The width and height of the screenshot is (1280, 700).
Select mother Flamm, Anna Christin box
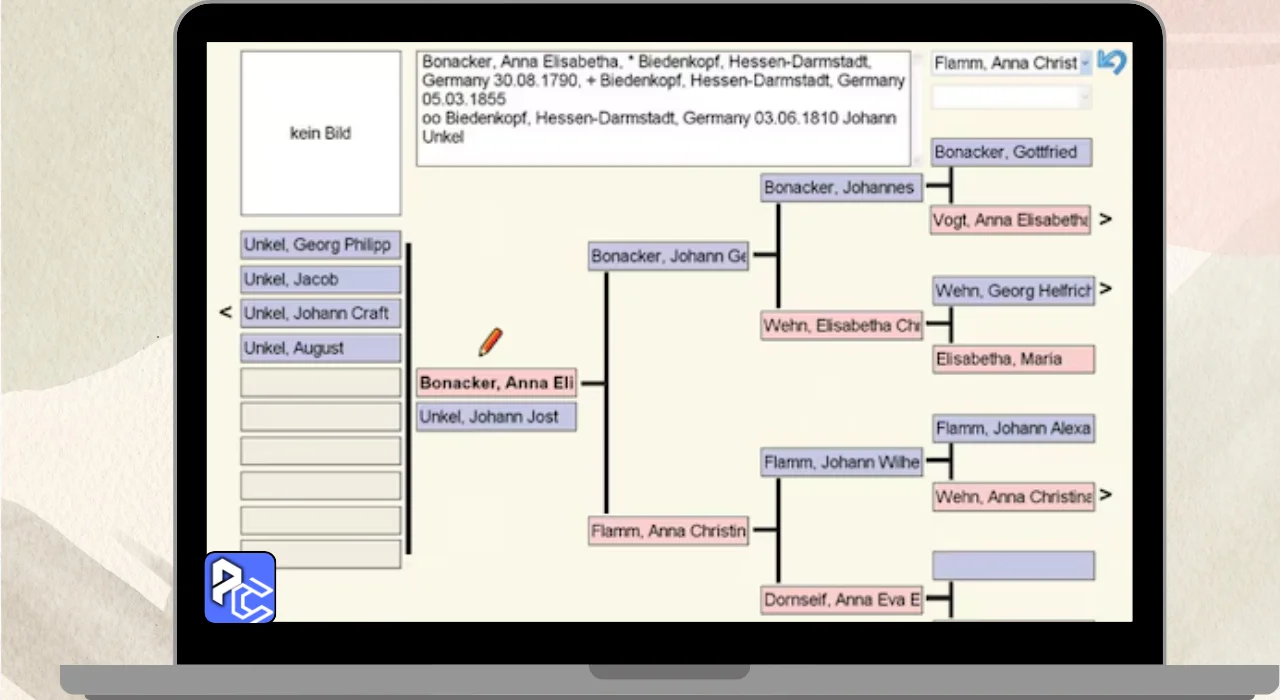point(668,531)
